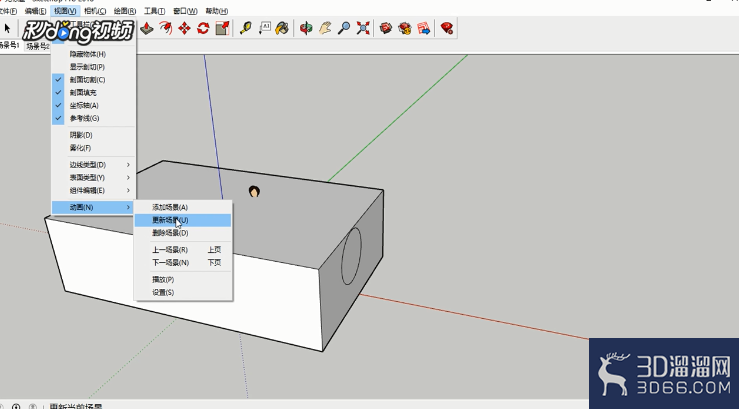Click 更新场景(U) to update scene
The image size is (739, 409).
coord(183,220)
